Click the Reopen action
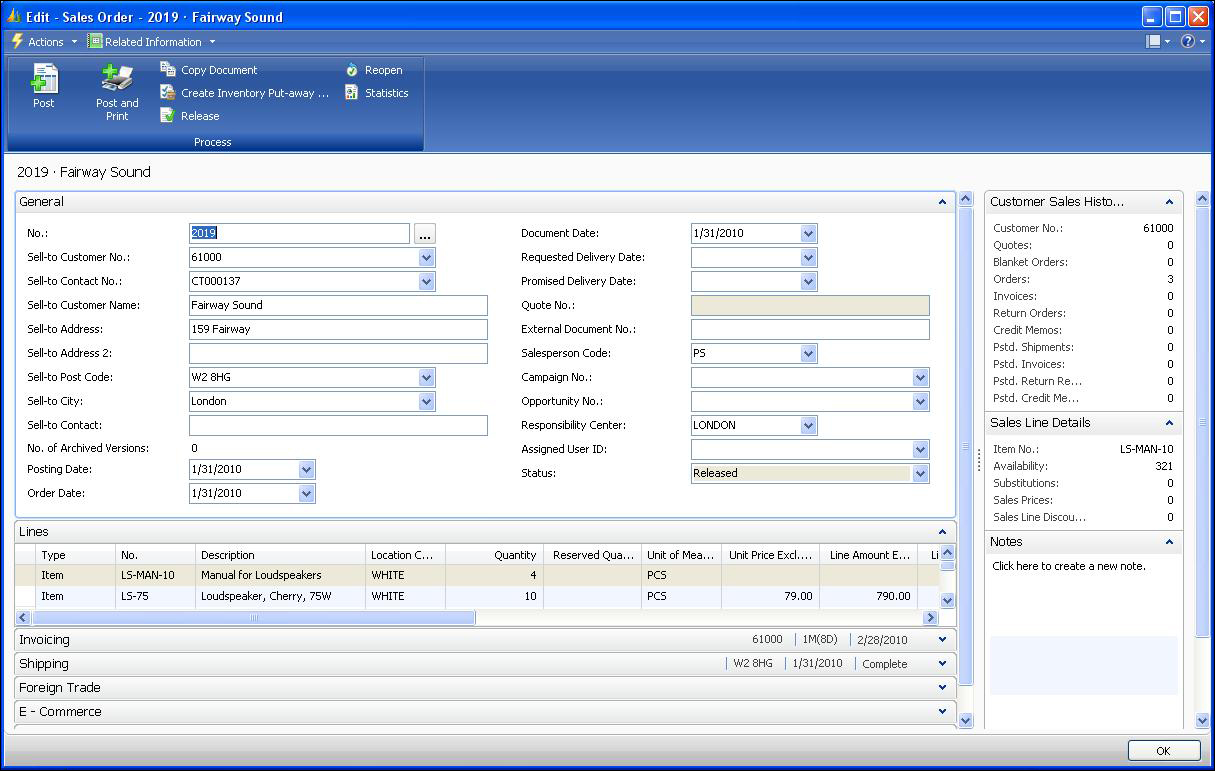This screenshot has width=1215, height=771. click(374, 70)
